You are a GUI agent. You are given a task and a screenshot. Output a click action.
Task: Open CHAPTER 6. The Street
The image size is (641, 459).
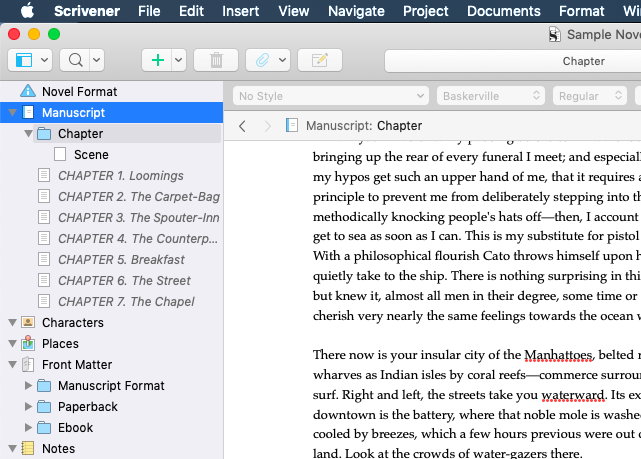point(124,281)
